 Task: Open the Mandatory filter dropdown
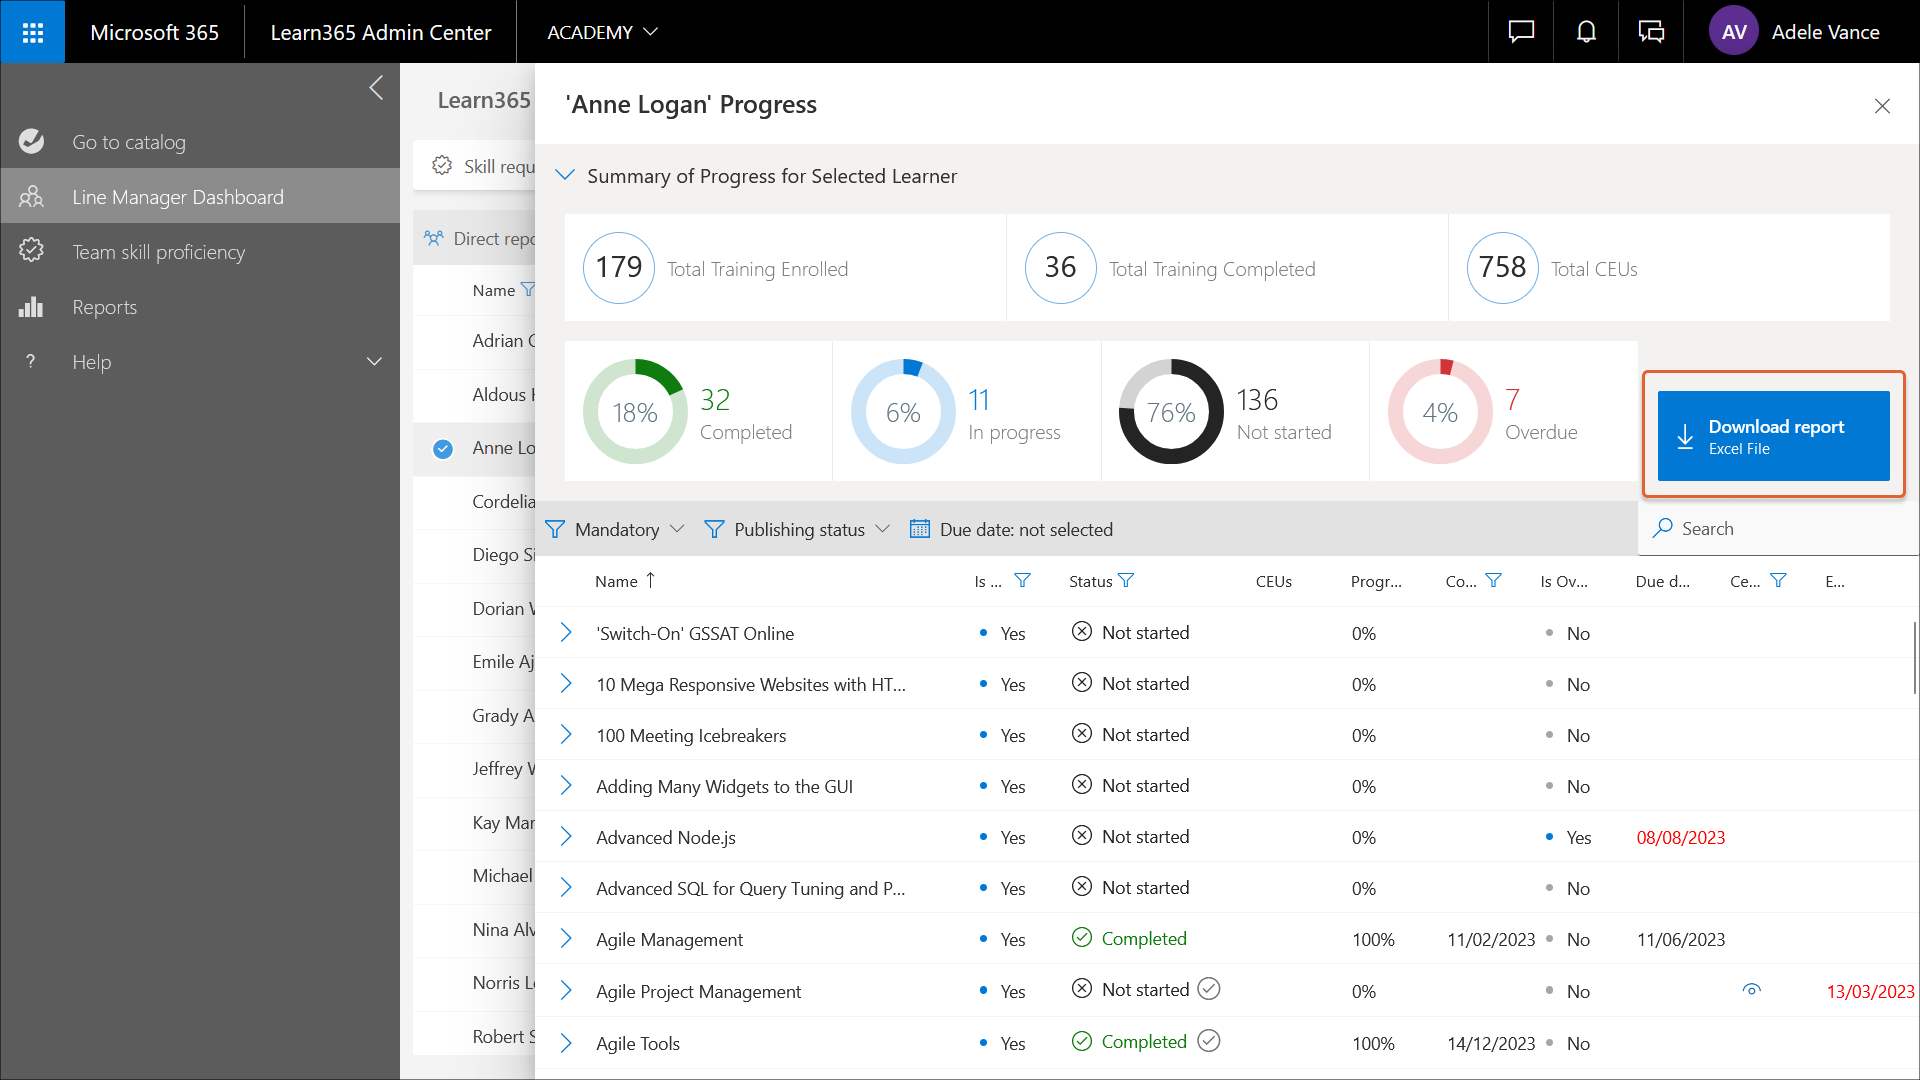(x=615, y=529)
